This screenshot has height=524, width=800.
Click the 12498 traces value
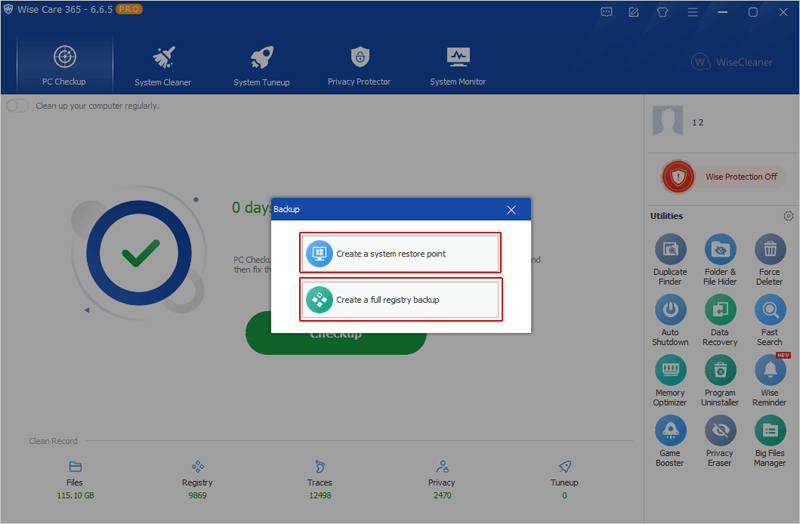click(x=320, y=495)
